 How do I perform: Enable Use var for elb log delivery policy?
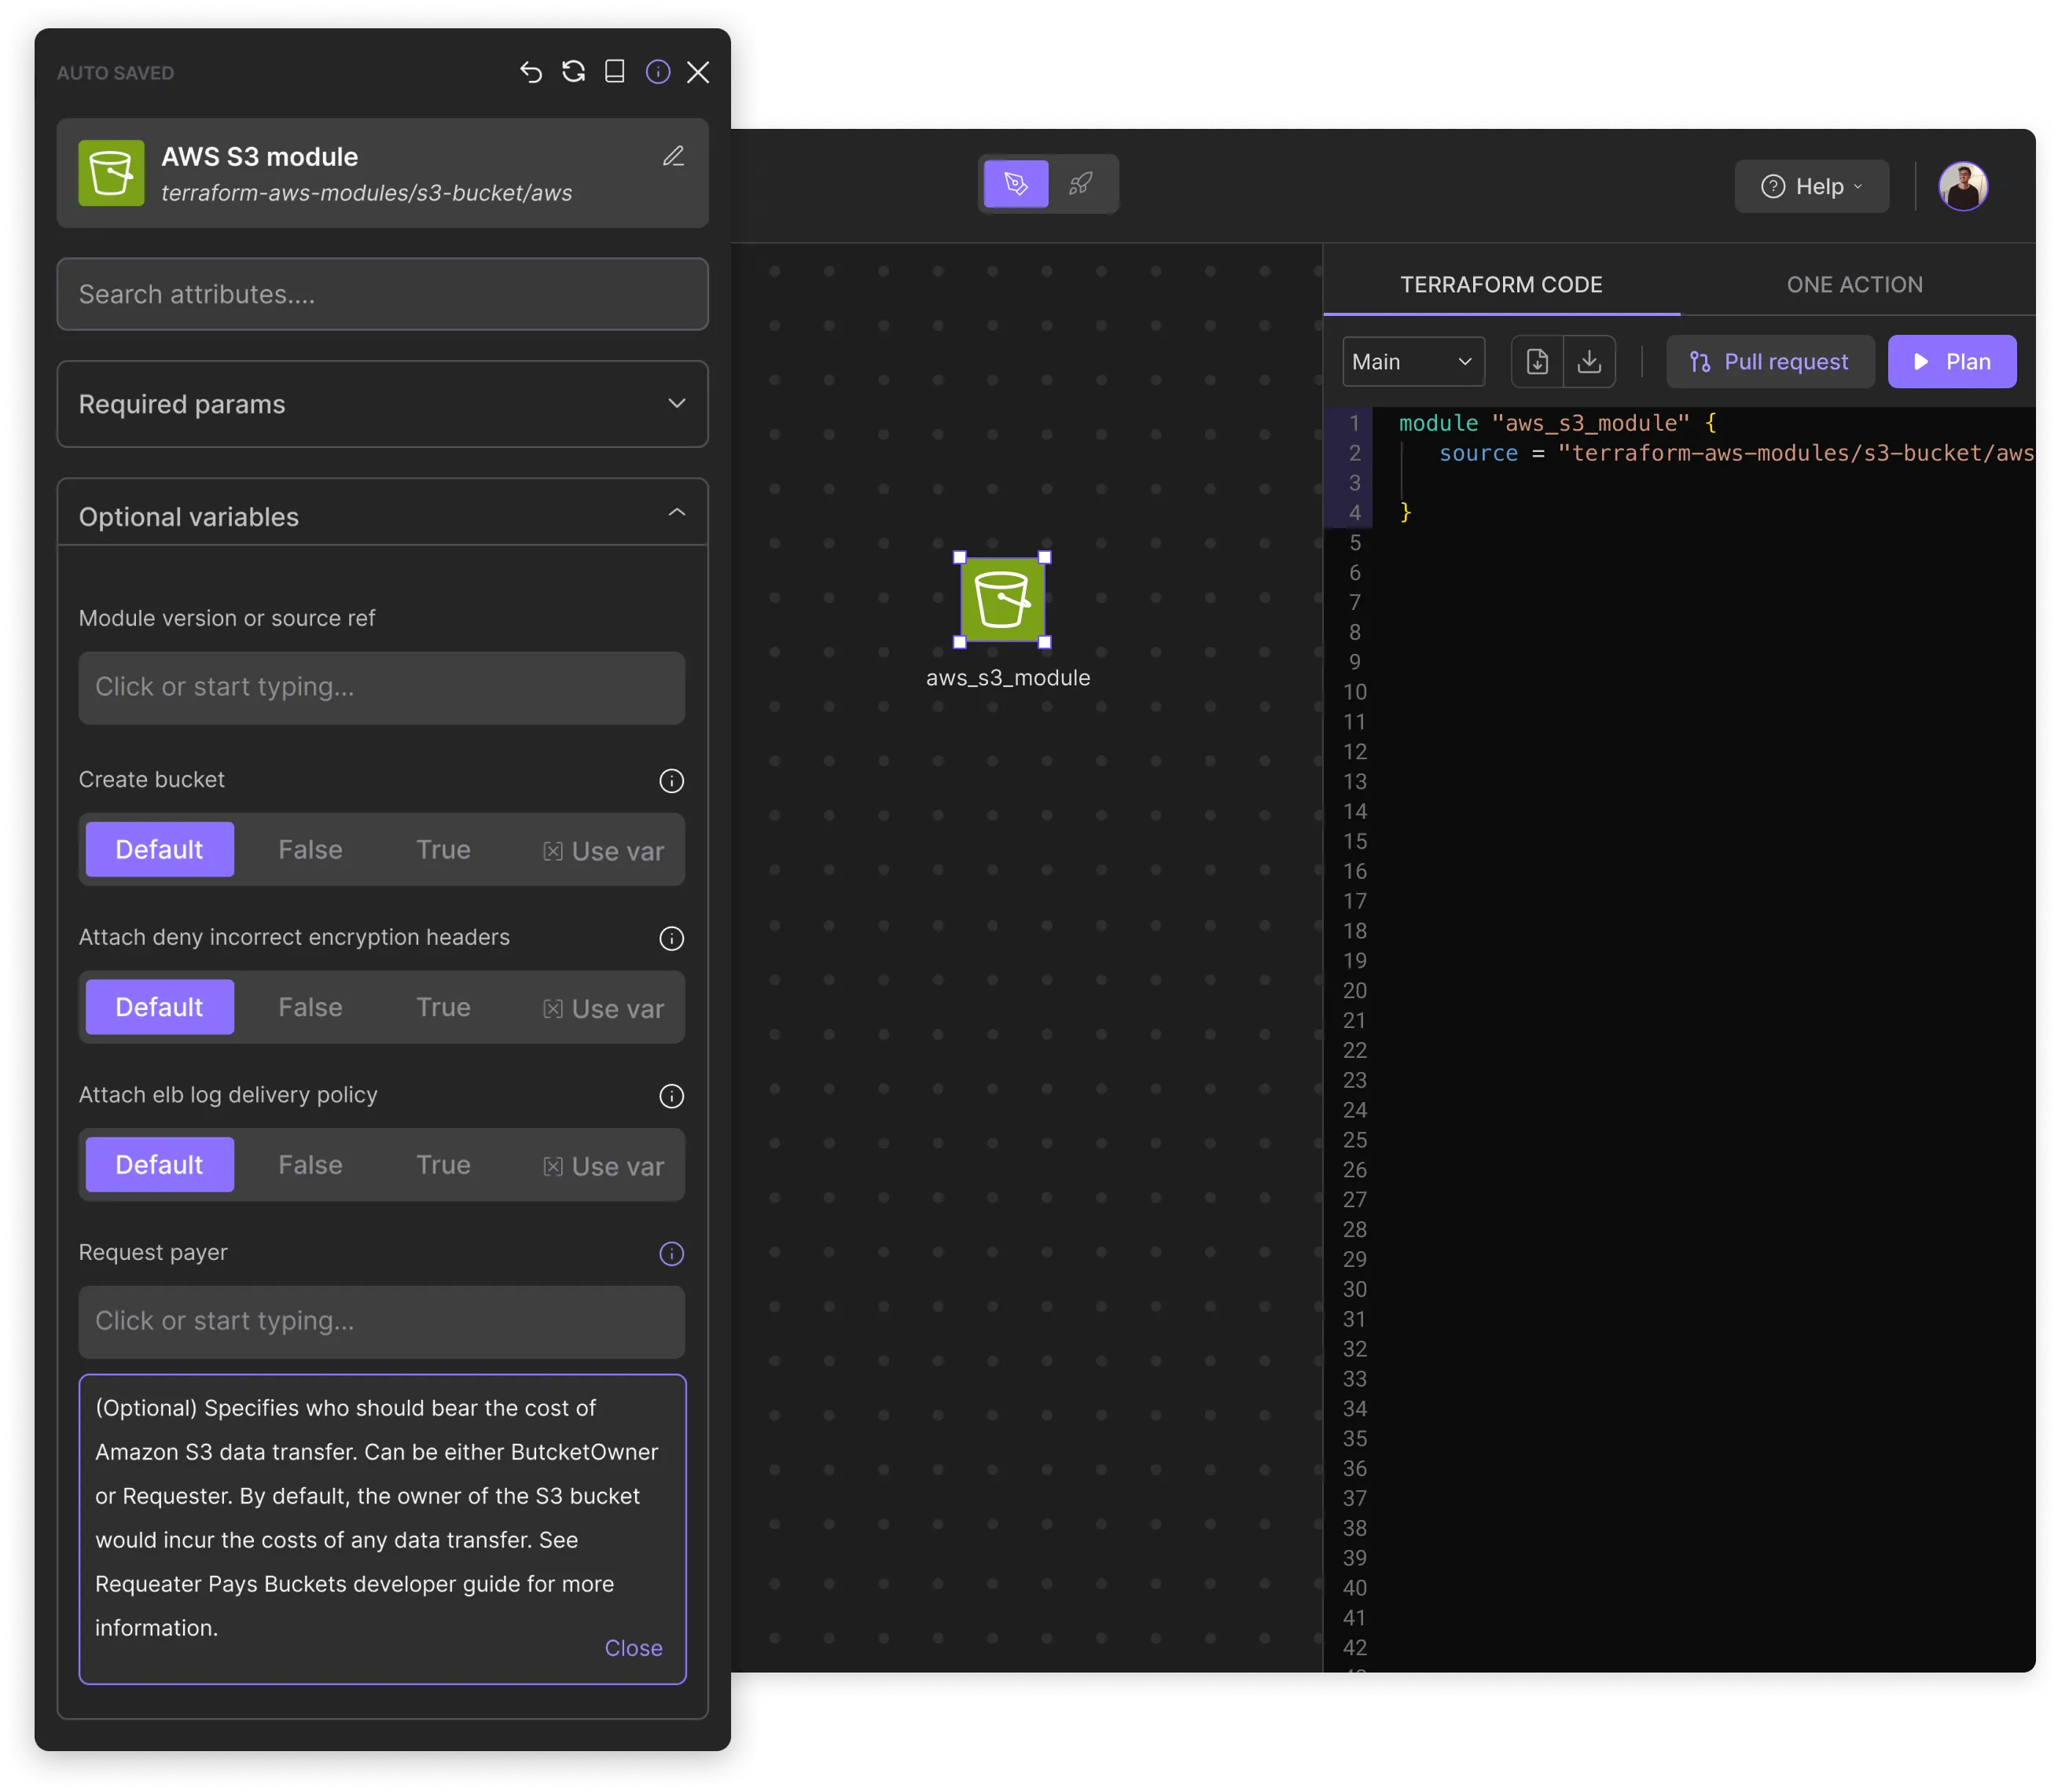pyautogui.click(x=603, y=1167)
